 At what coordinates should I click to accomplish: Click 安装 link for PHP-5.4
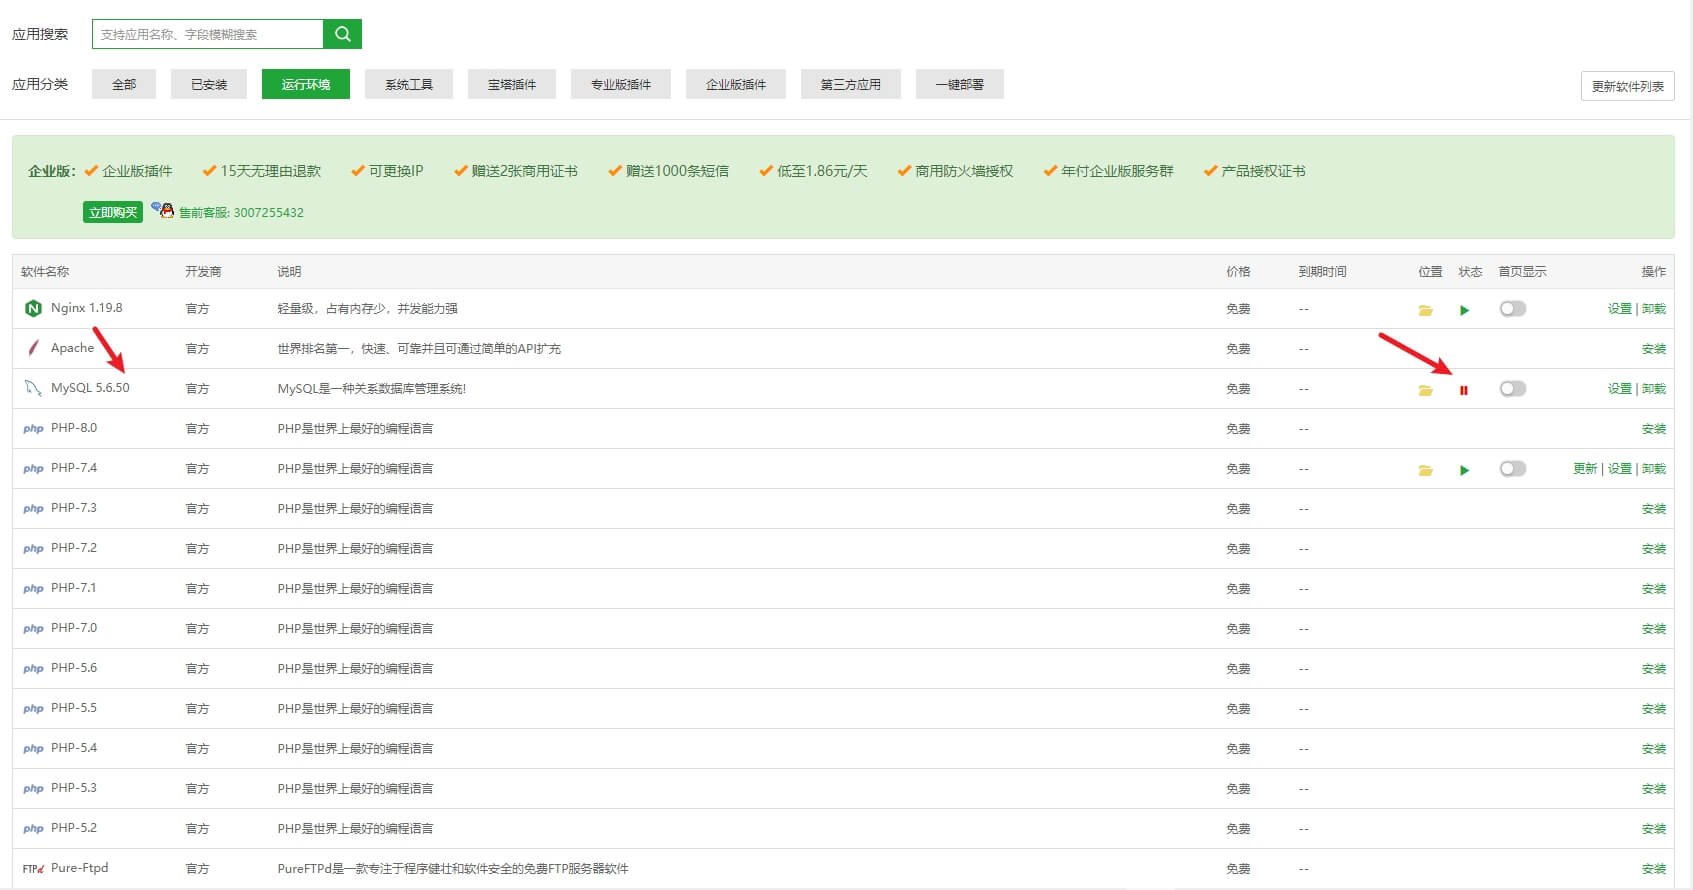coord(1654,749)
